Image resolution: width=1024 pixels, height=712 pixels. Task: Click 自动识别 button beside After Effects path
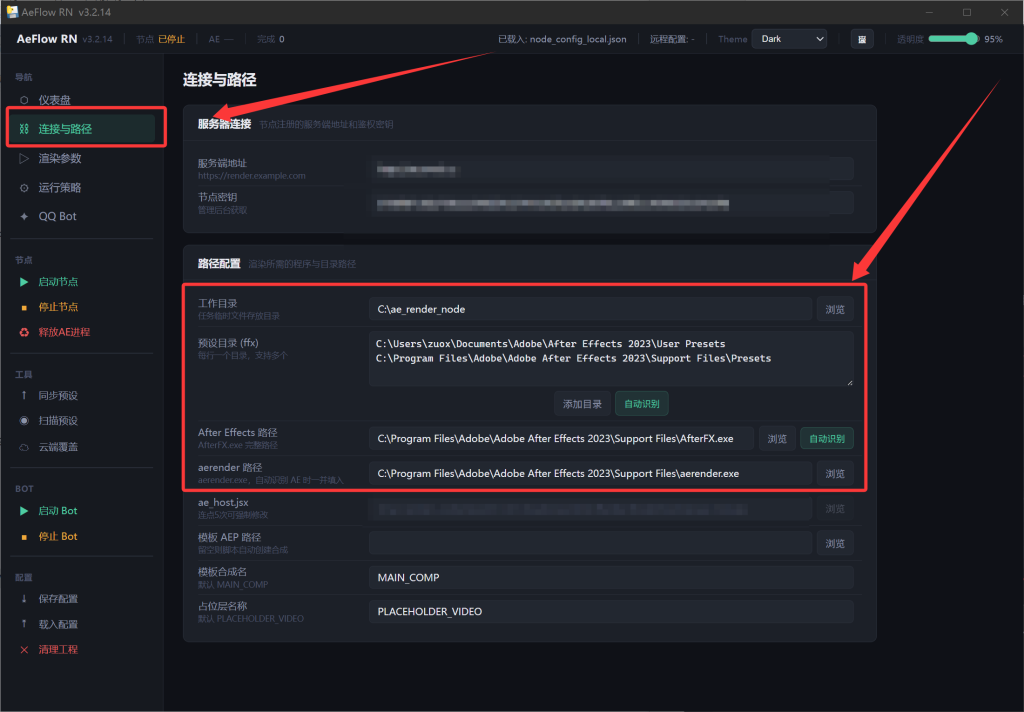click(826, 439)
